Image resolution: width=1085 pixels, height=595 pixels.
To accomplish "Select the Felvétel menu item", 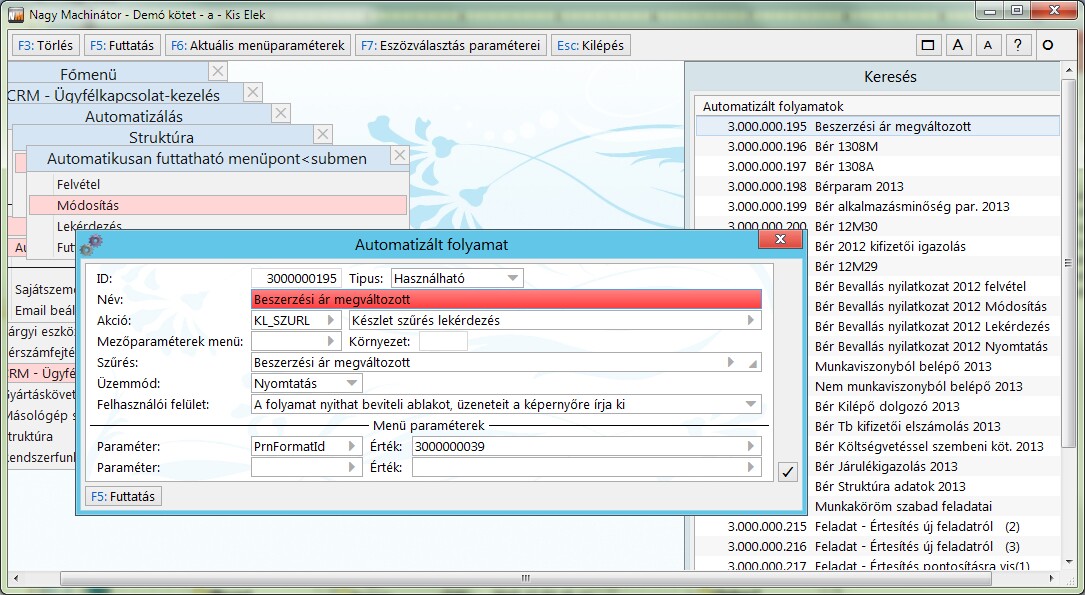I will click(x=218, y=185).
